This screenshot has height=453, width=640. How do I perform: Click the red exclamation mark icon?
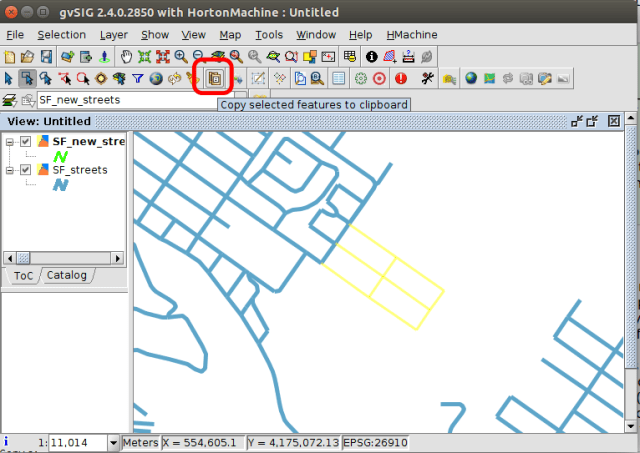401,78
